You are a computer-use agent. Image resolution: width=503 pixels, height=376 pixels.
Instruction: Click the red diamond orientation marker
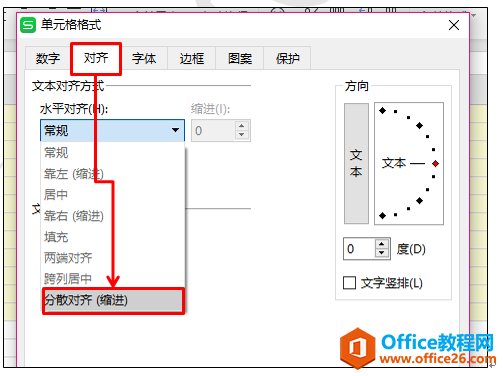tap(435, 163)
